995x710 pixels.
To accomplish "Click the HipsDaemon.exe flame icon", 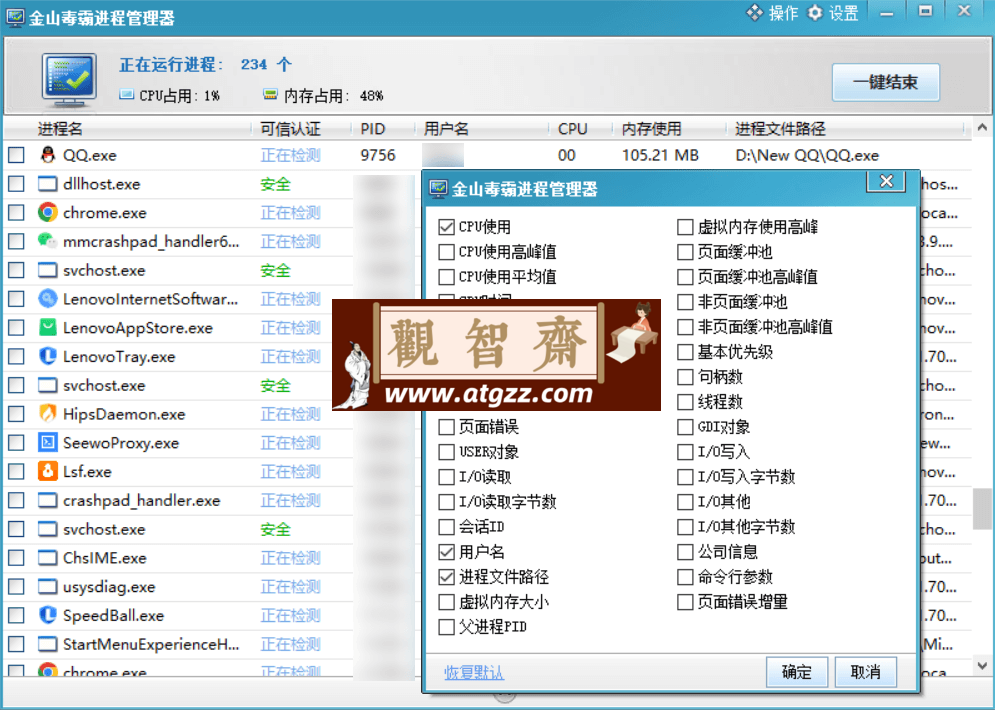I will pyautogui.click(x=48, y=414).
